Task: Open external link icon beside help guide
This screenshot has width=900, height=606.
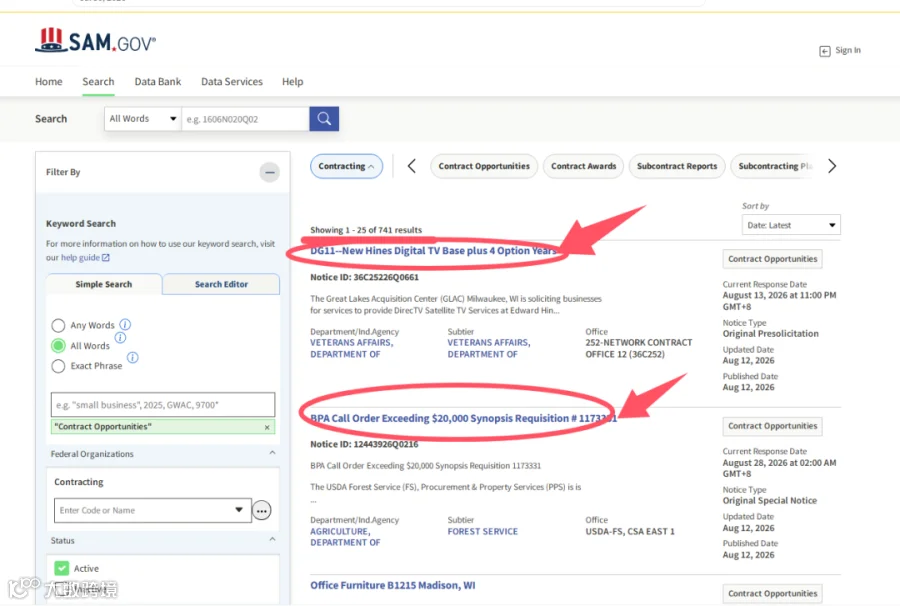Action: [x=106, y=258]
